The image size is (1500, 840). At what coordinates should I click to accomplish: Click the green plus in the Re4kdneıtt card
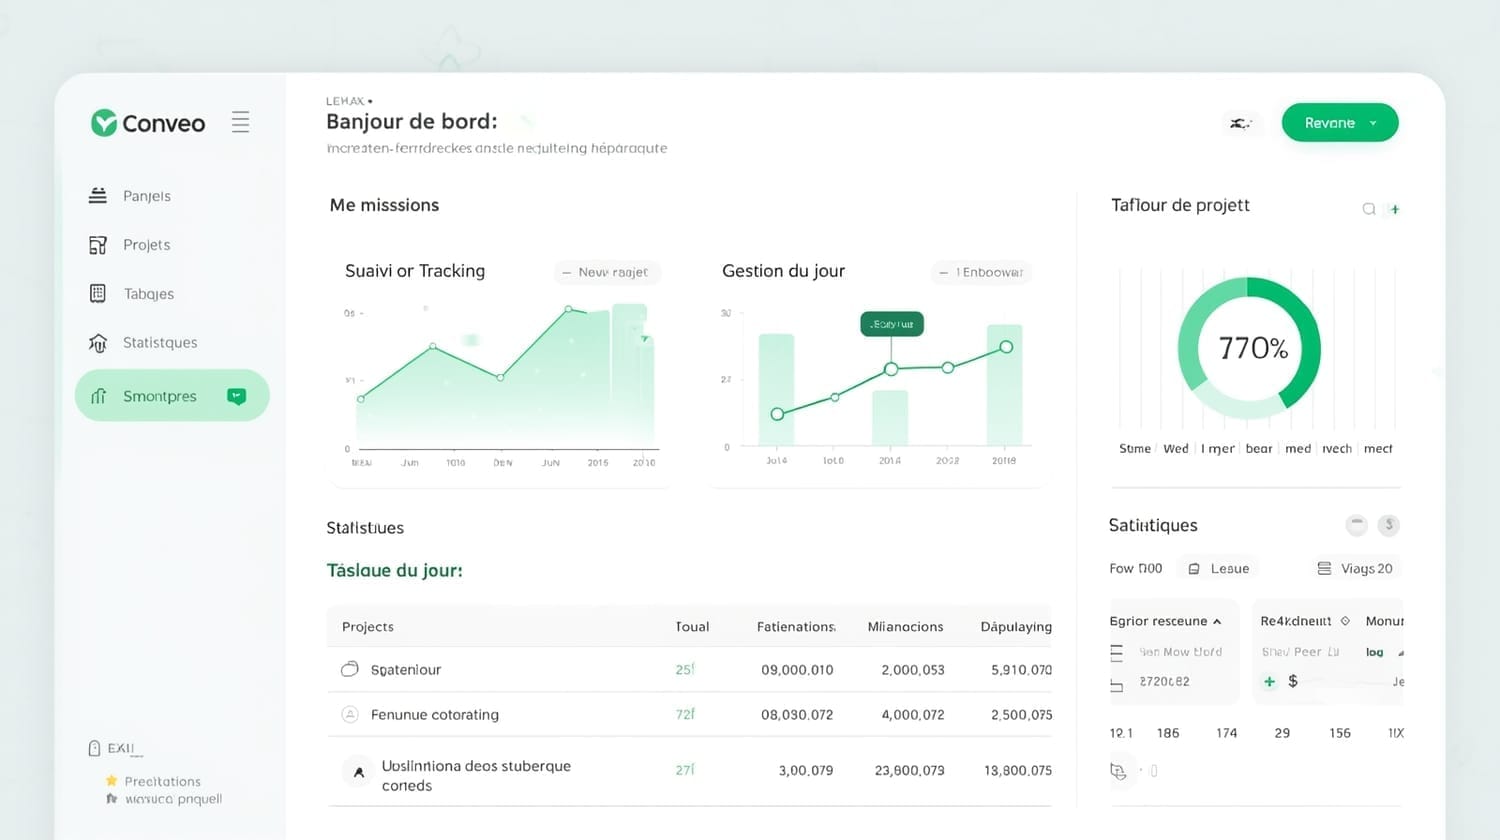pos(1269,681)
